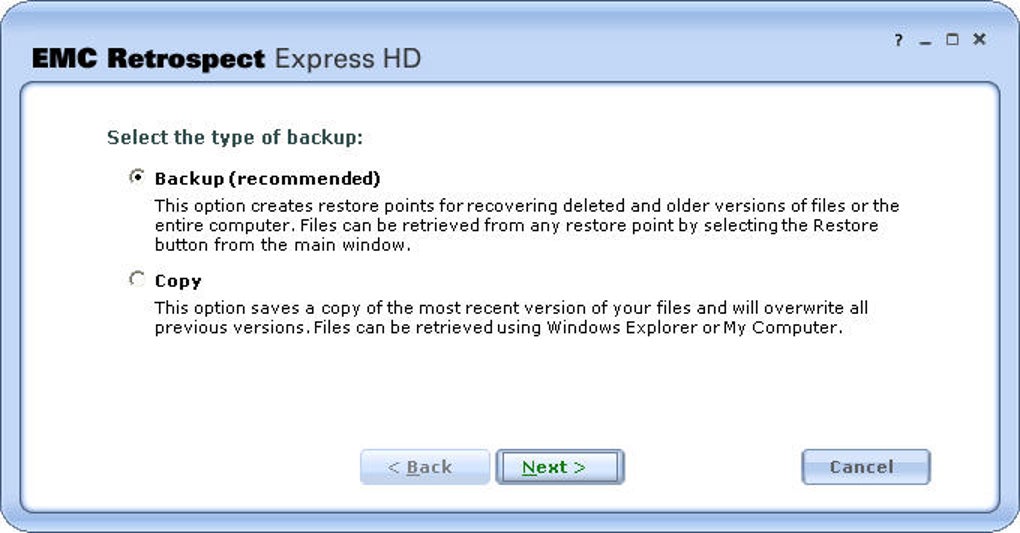Cancel the backup setup wizard

(866, 467)
